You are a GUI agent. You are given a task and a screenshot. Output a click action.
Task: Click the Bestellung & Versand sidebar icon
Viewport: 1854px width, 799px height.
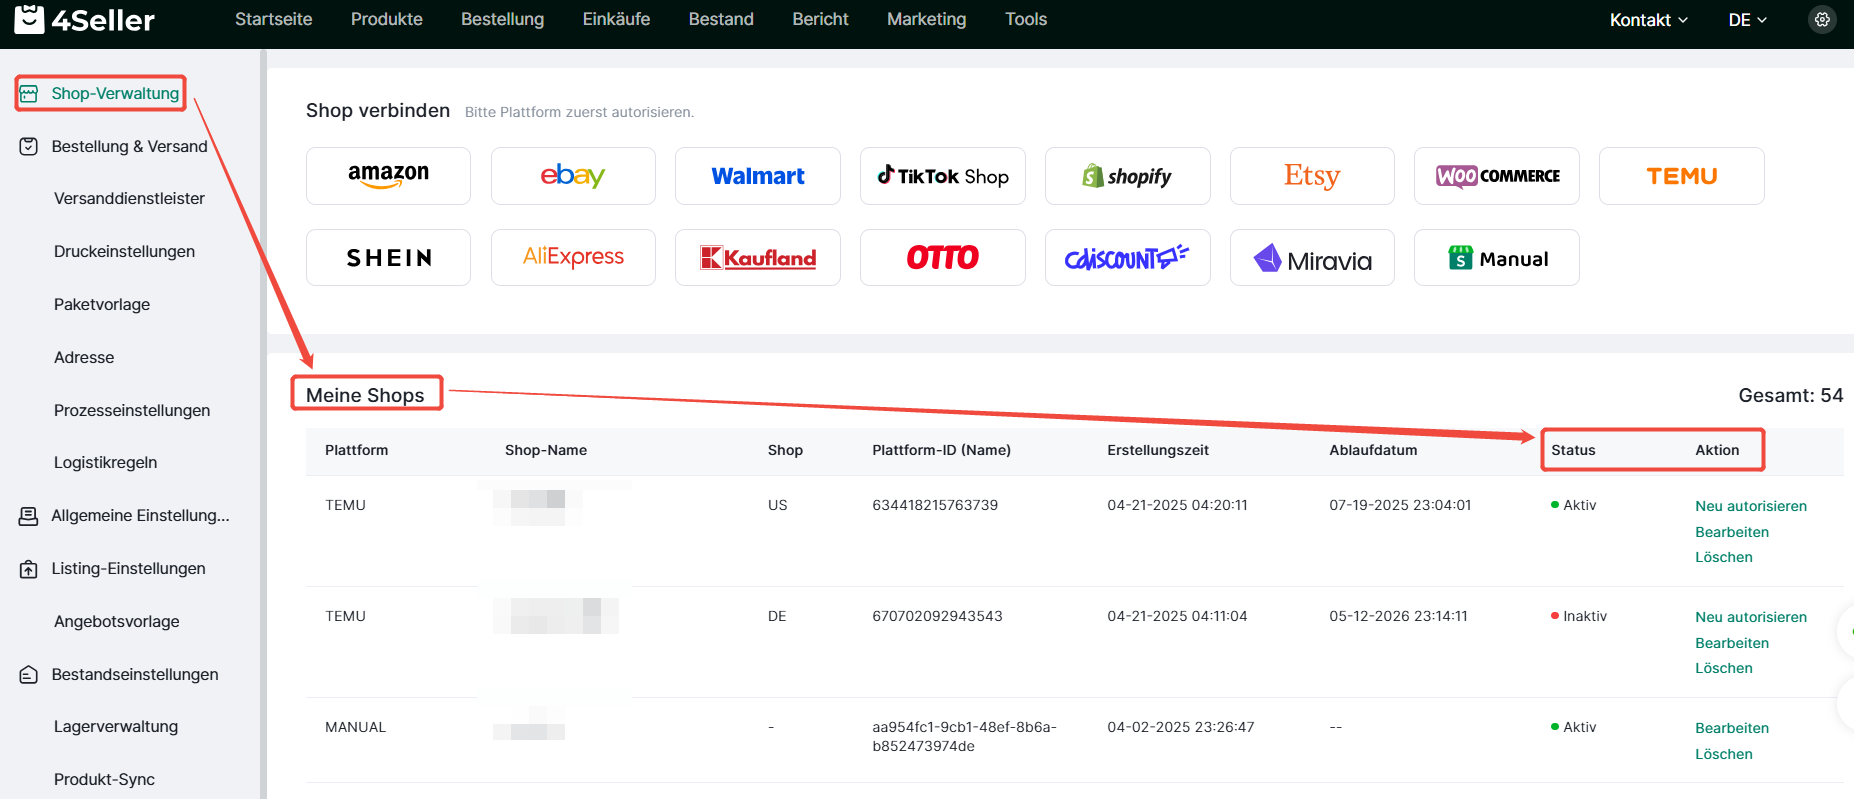(x=29, y=146)
